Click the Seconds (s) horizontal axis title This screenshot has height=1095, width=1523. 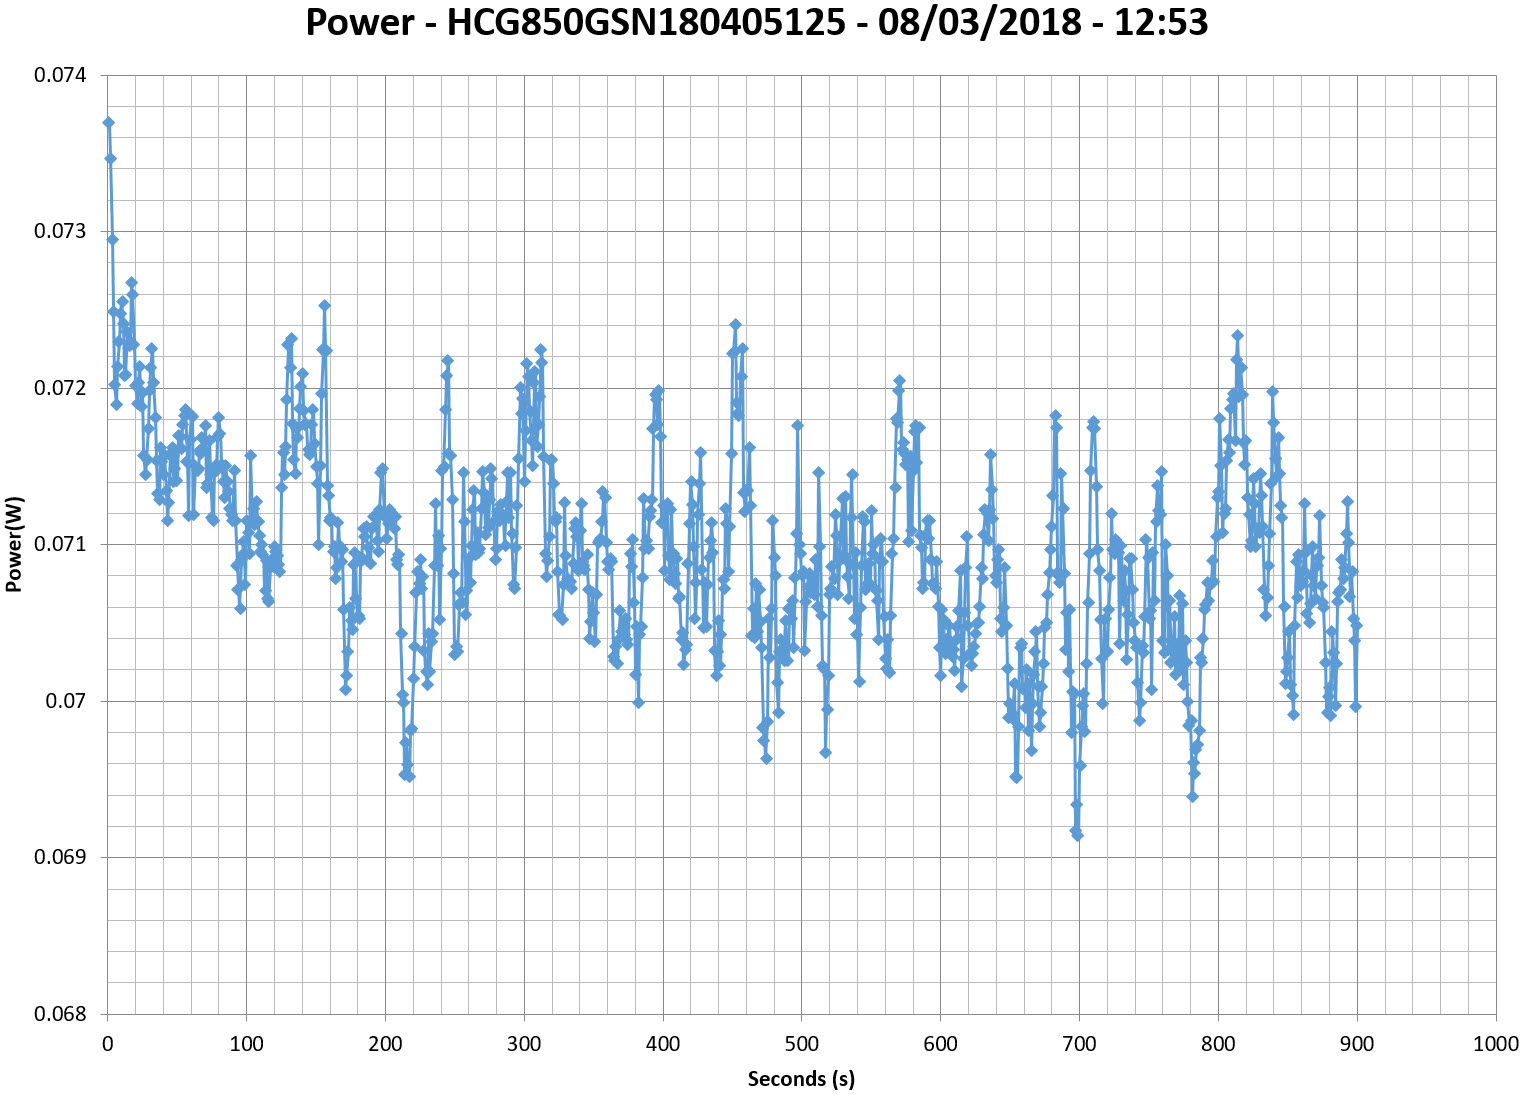pyautogui.click(x=801, y=1079)
